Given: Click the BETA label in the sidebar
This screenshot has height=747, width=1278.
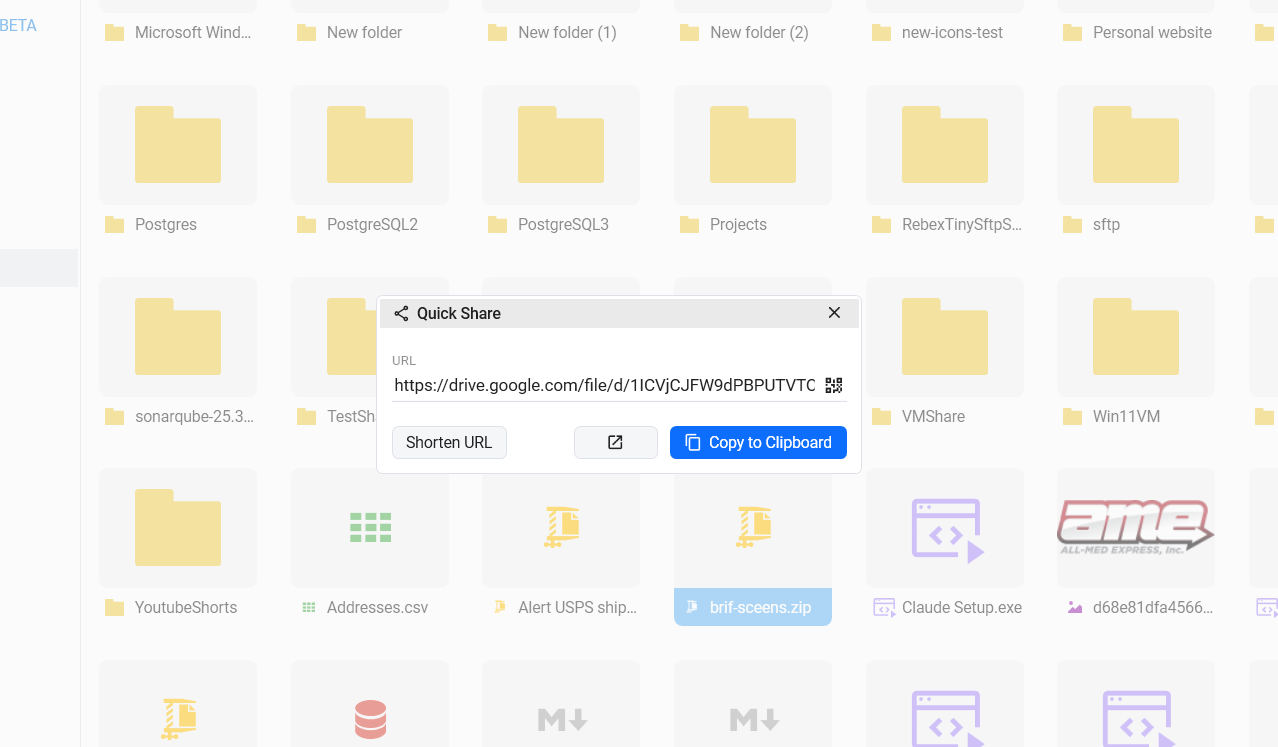Looking at the screenshot, I should coord(18,26).
